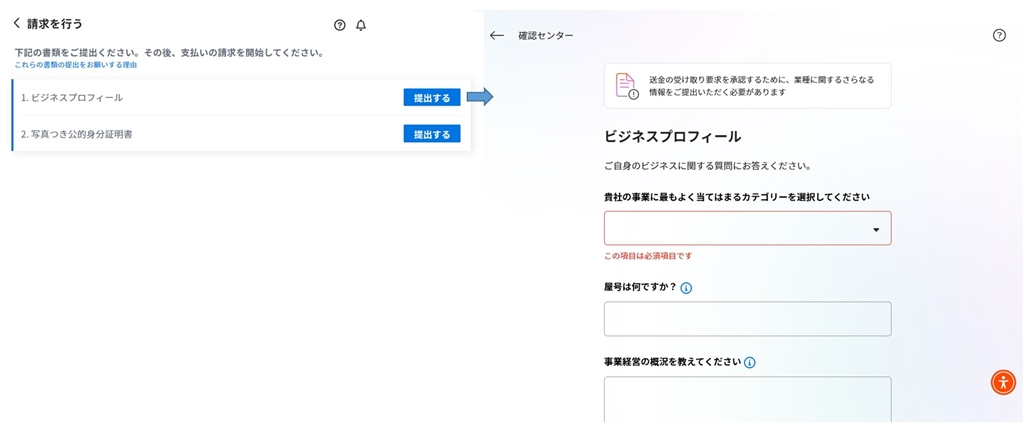Open notifications bell icon
1024x437 pixels.
pos(361,25)
